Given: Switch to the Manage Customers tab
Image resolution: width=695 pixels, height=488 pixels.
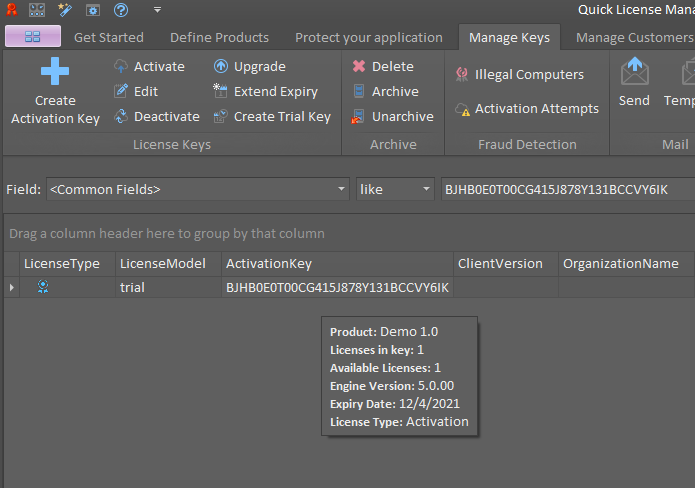Looking at the screenshot, I should (635, 38).
